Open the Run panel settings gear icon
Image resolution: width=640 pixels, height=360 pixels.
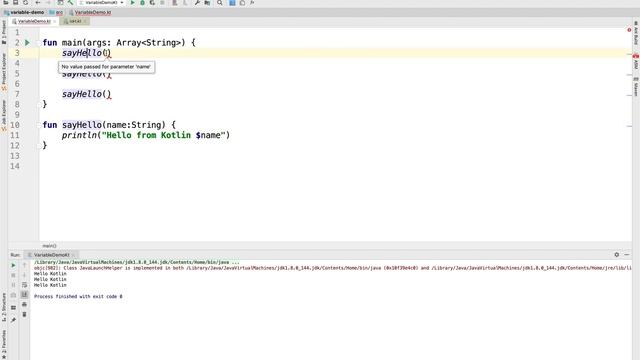(x=616, y=254)
